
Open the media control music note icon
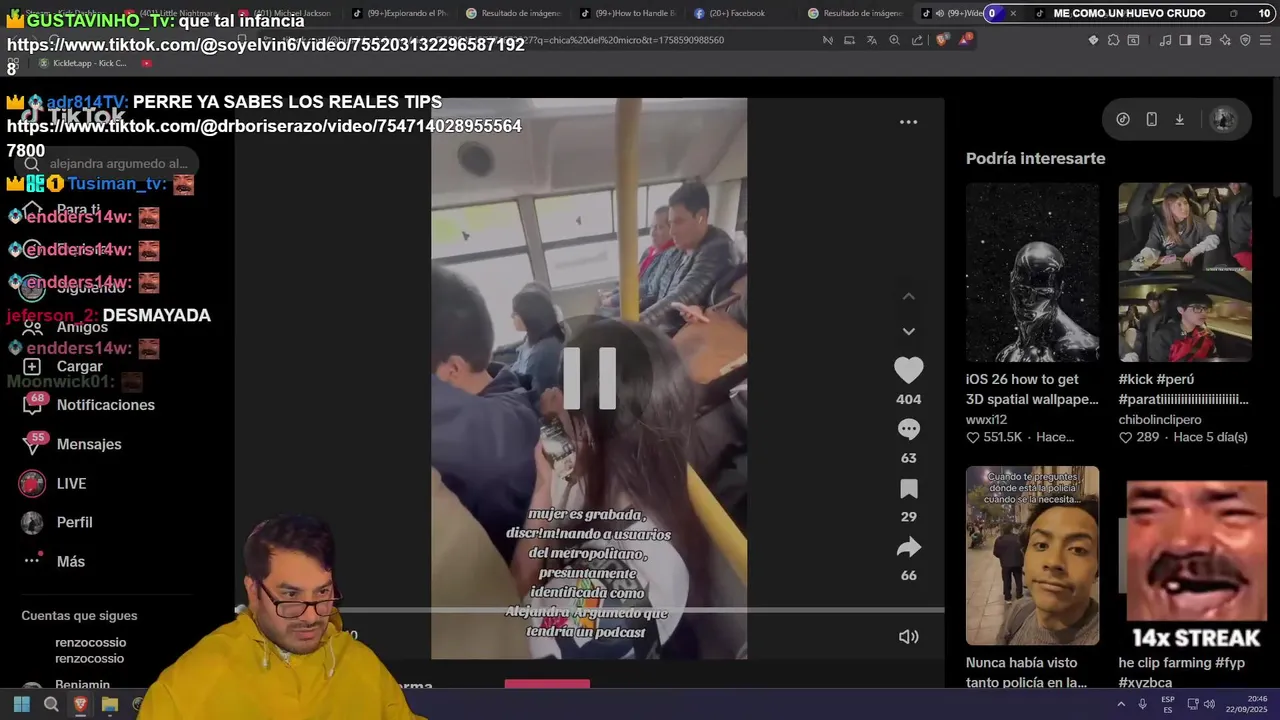1165,40
